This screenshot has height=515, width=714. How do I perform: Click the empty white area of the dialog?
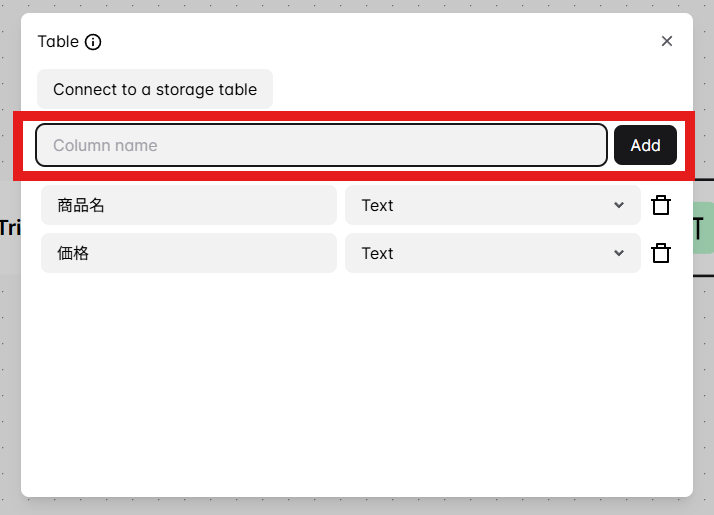tap(356, 390)
